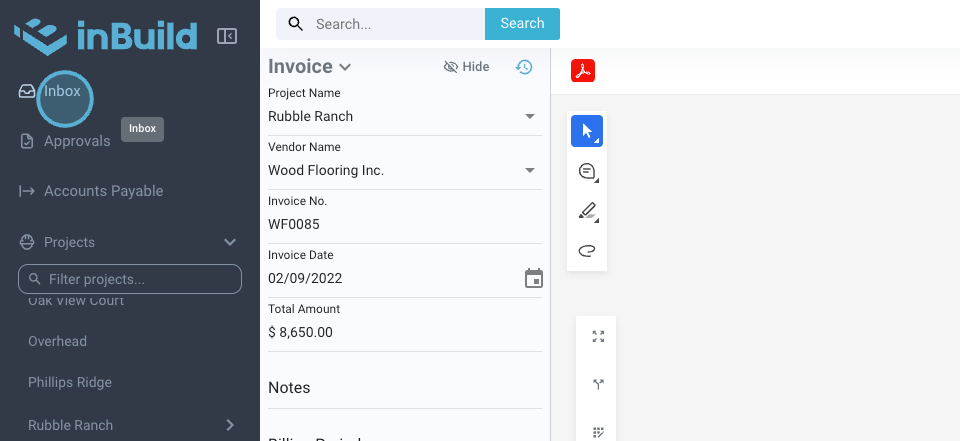The image size is (960, 441).
Task: Click the split arrows icon in viewer toolbar
Action: (x=598, y=384)
